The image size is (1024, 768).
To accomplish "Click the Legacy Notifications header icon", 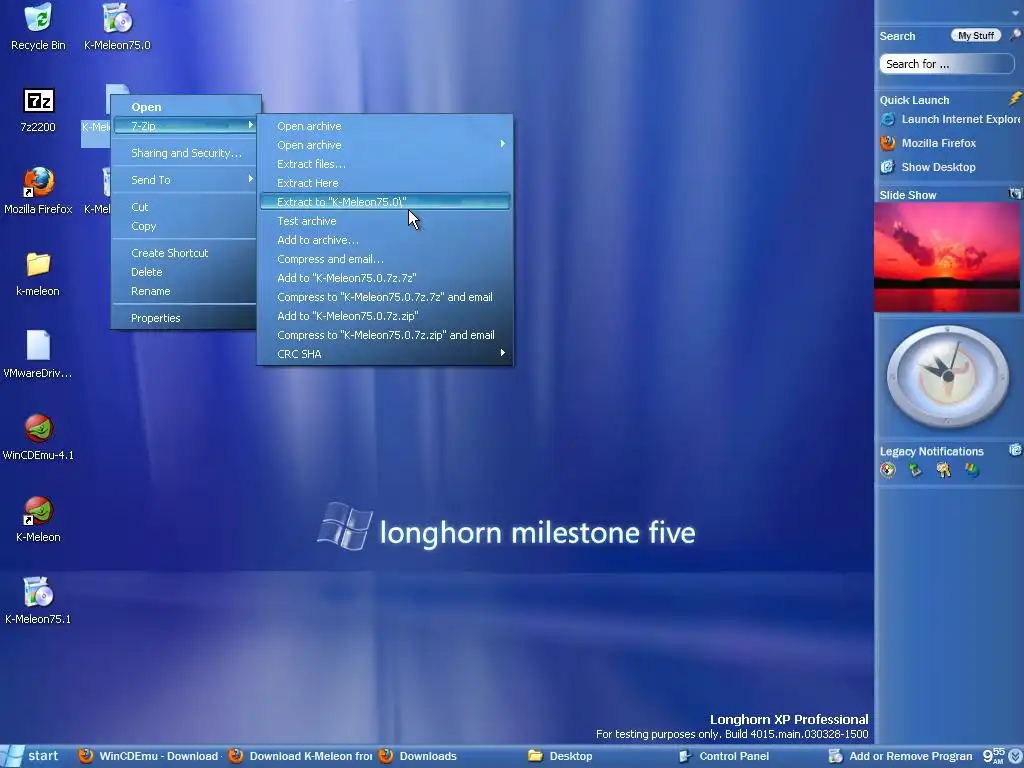I will click(1015, 449).
